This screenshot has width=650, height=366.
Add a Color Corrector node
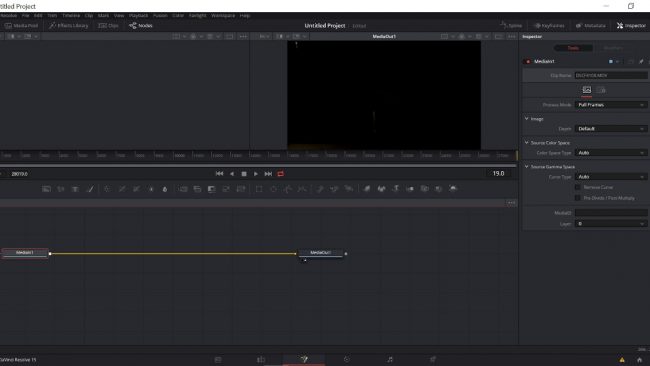click(107, 189)
